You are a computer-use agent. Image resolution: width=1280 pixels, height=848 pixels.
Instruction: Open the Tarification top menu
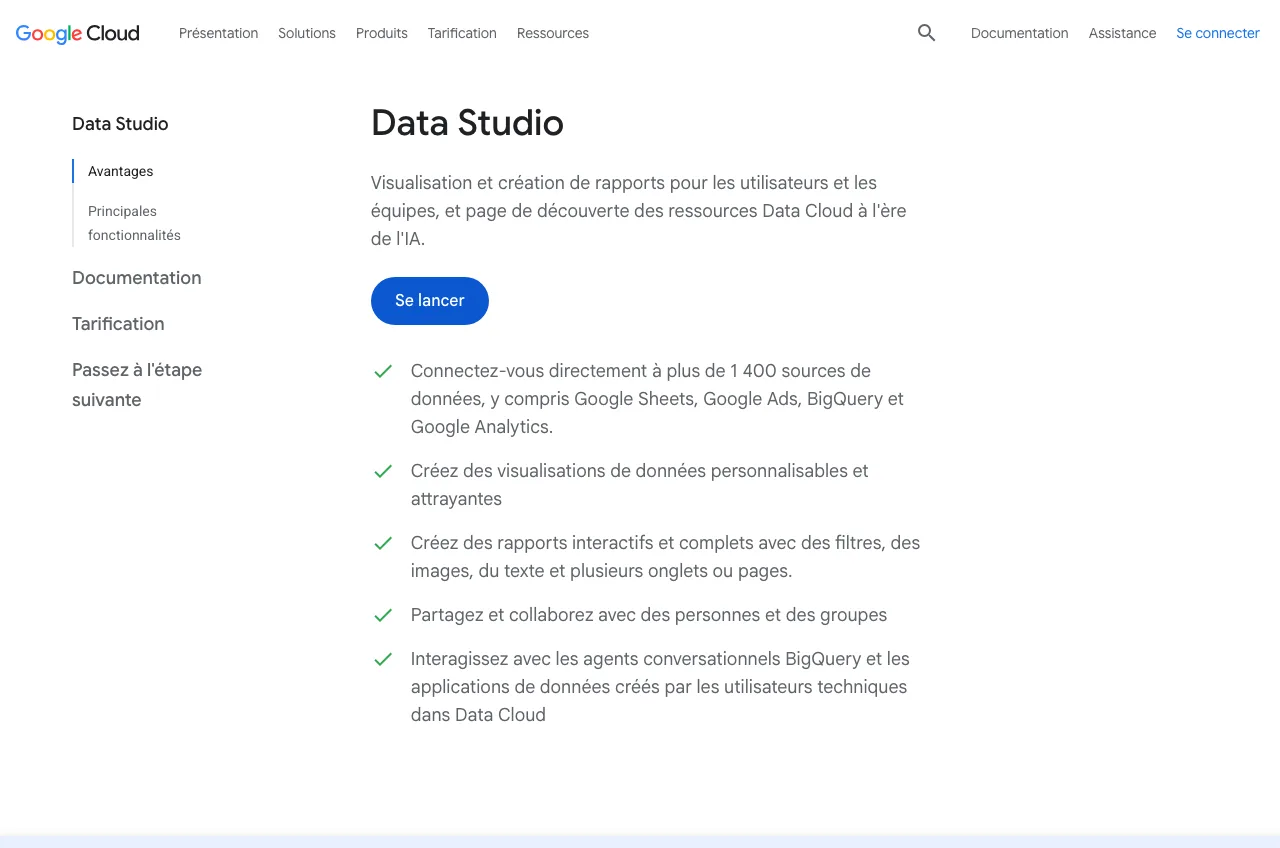[x=462, y=33]
